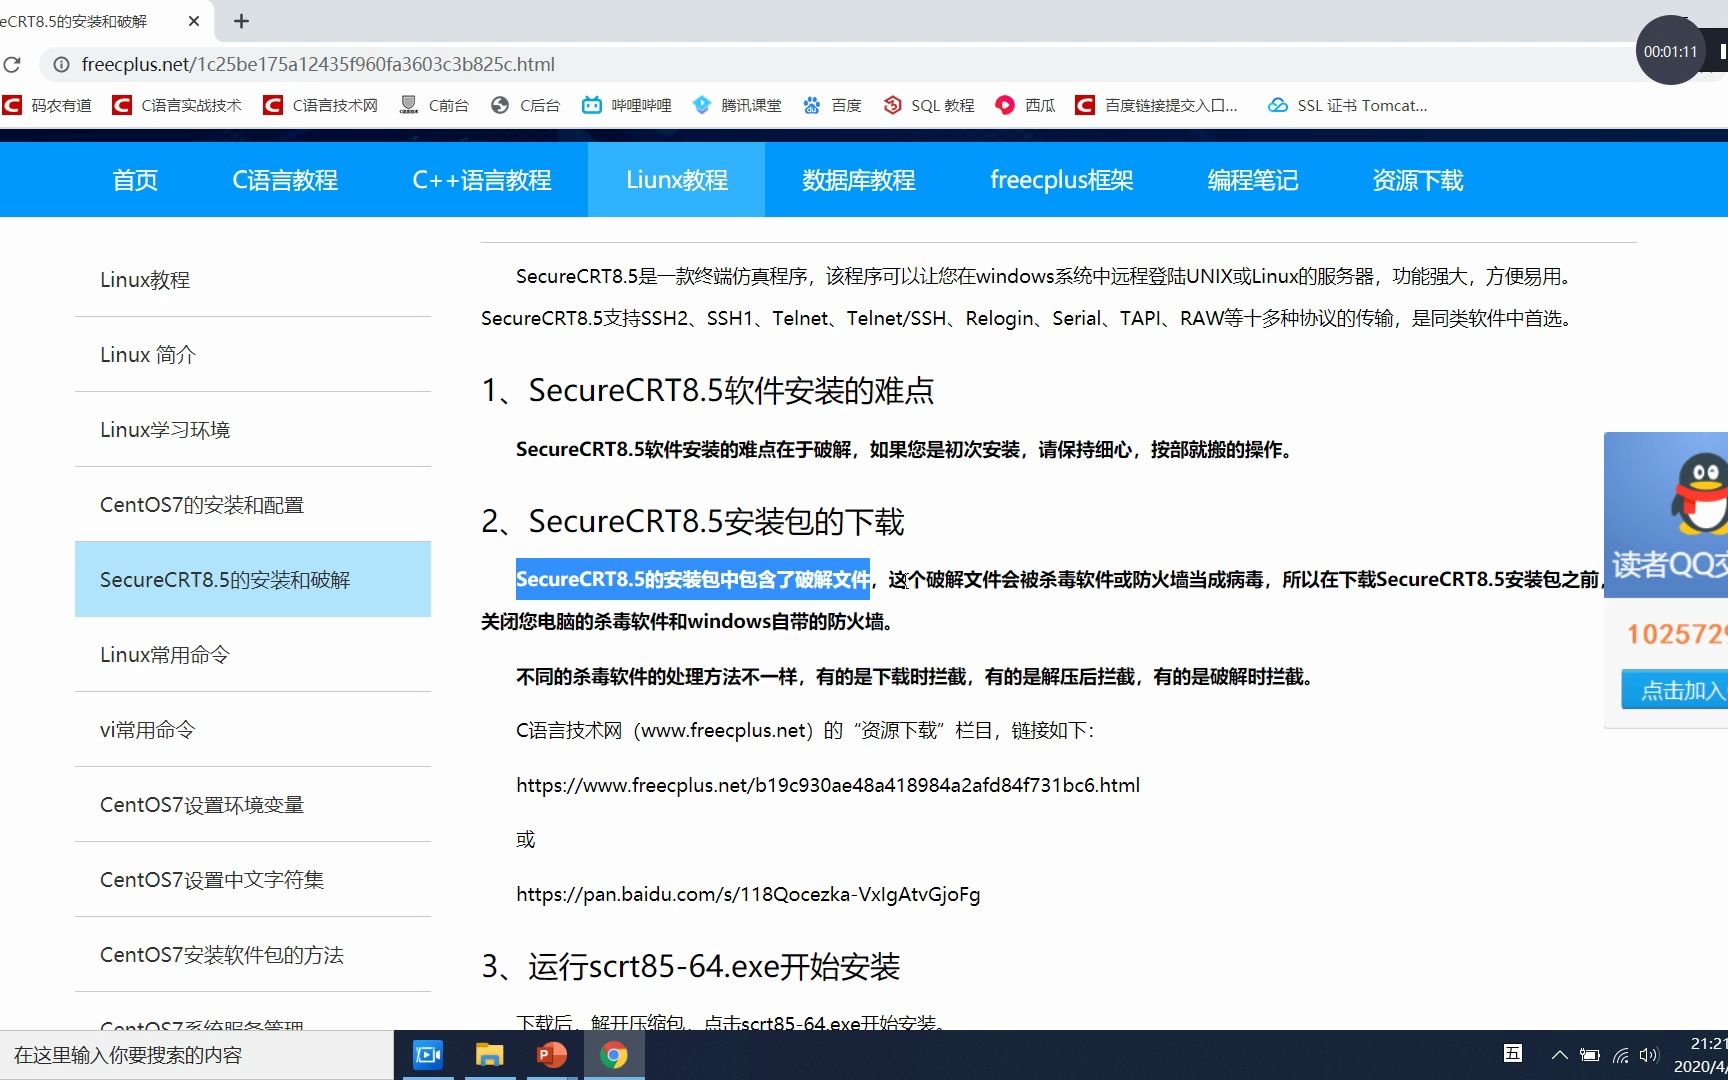Open CentOS7安装软件包的方法 sidebar entry
Screen dimensions: 1728x1080
point(253,955)
